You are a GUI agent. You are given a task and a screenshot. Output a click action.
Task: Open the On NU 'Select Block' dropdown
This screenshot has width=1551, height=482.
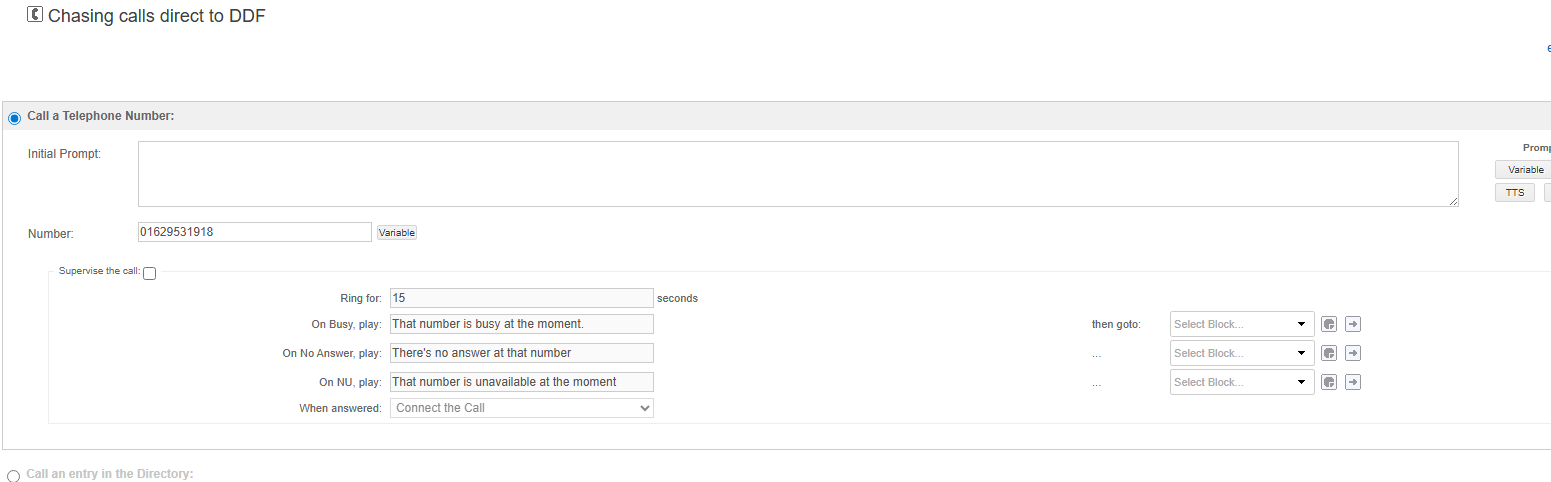point(1241,382)
